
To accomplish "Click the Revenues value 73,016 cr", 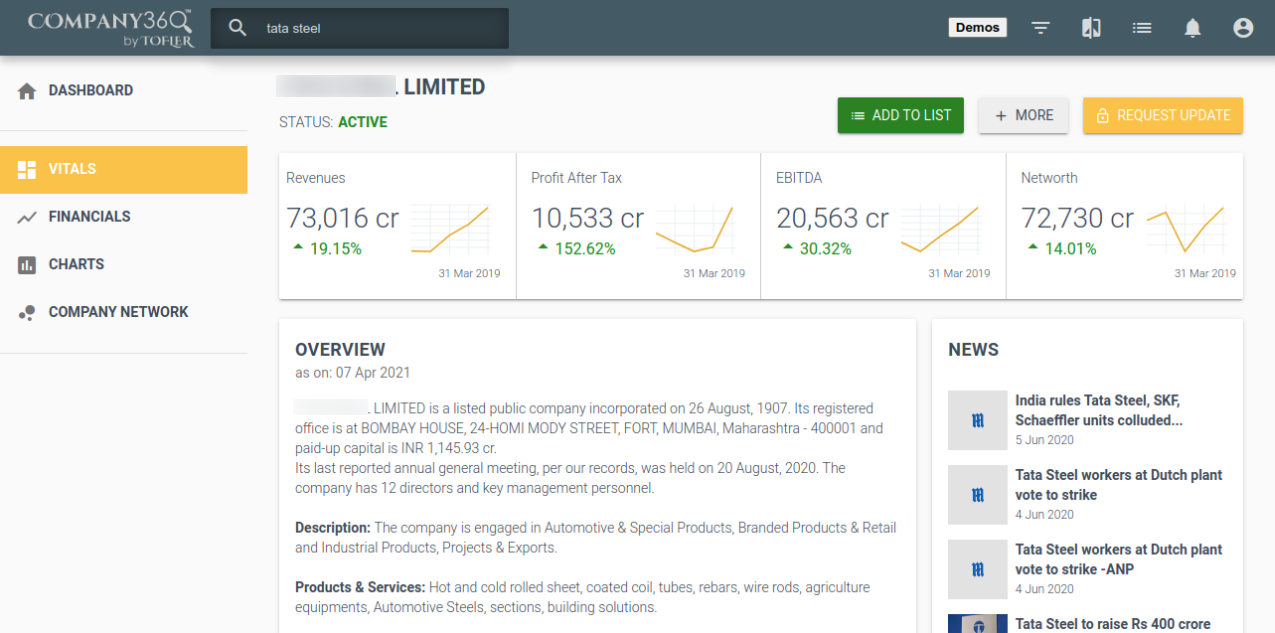I will (x=342, y=218).
